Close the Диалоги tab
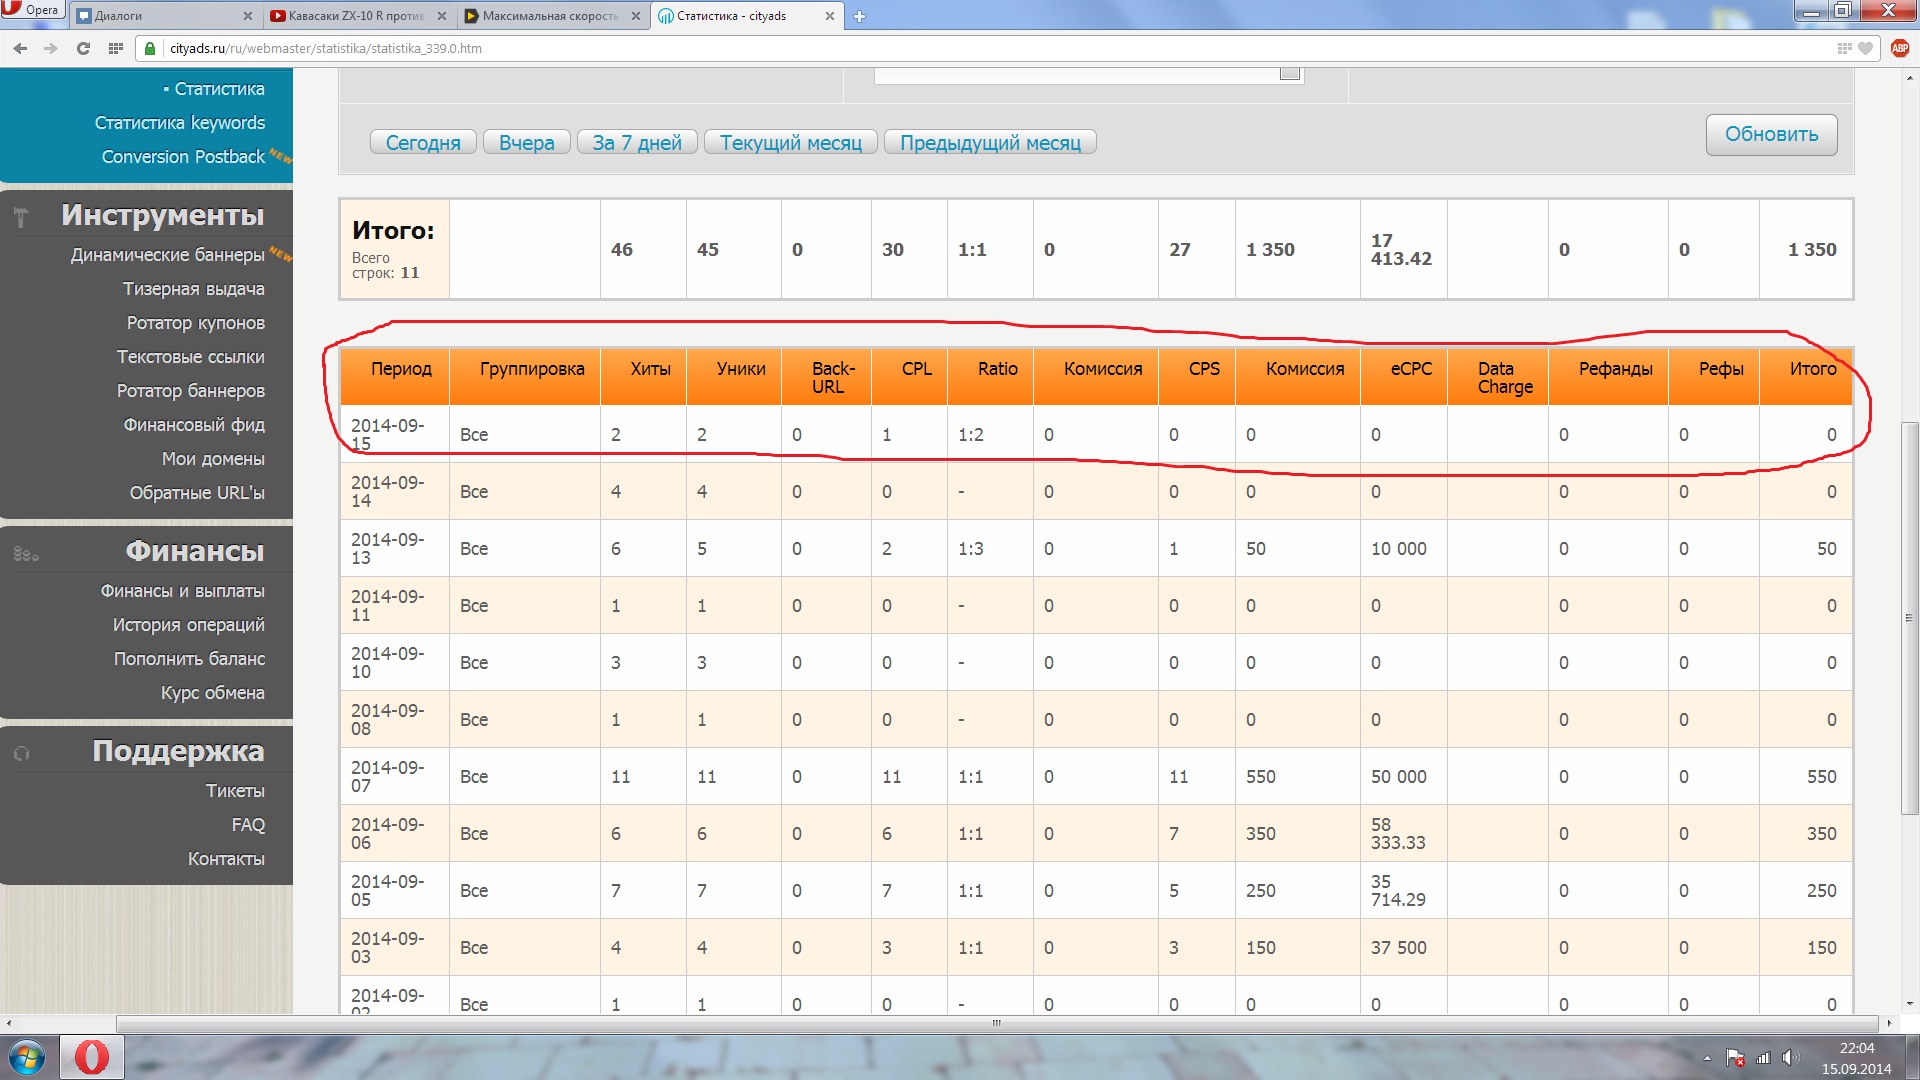Screen dimensions: 1920x1080 [x=248, y=16]
